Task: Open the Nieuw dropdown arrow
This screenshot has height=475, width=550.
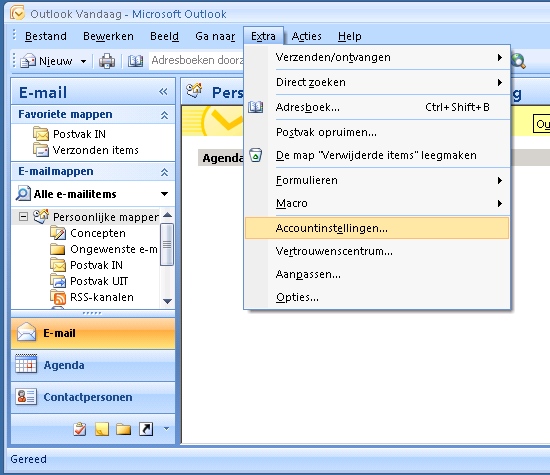Action: tap(83, 61)
